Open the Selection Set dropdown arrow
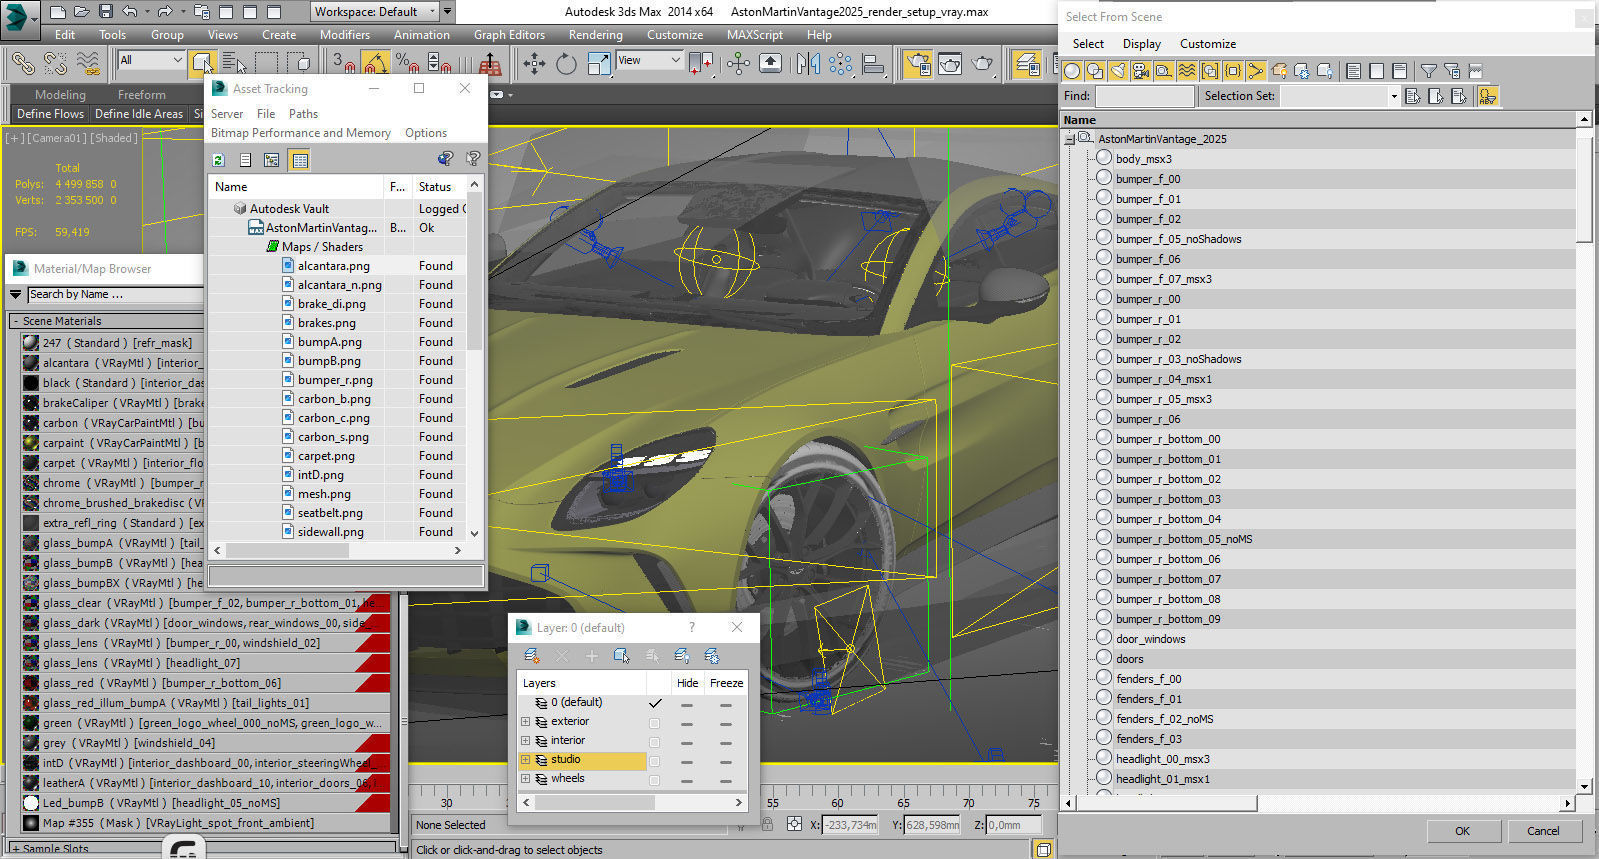 tap(1393, 96)
